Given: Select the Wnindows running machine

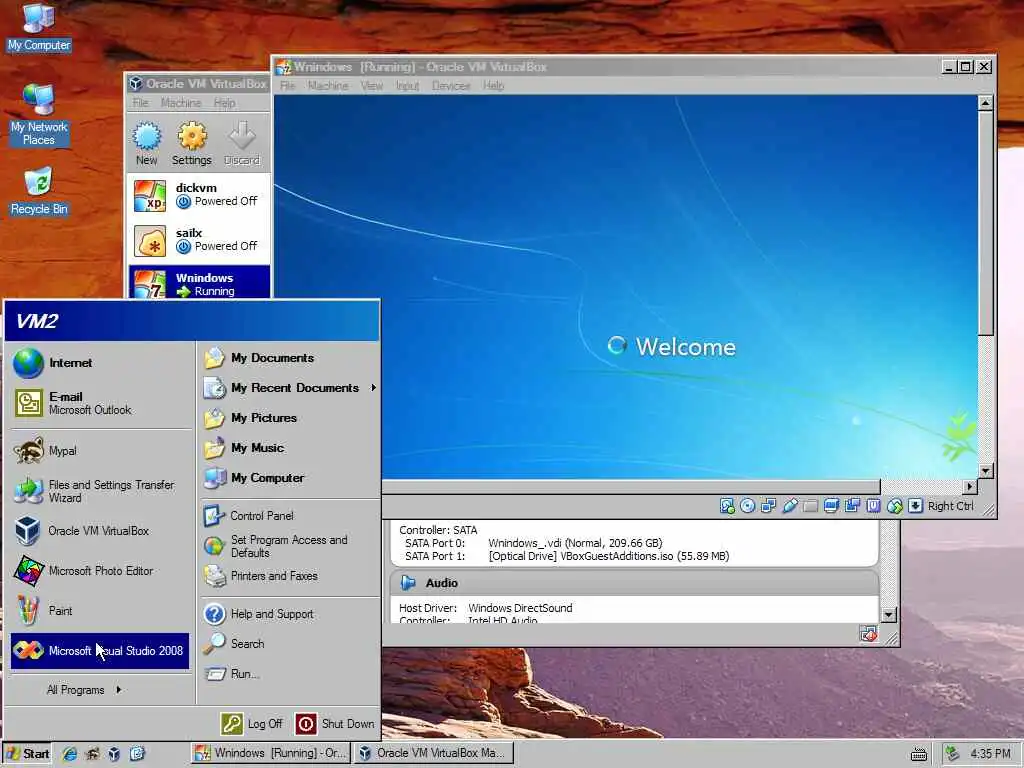Looking at the screenshot, I should click(200, 282).
